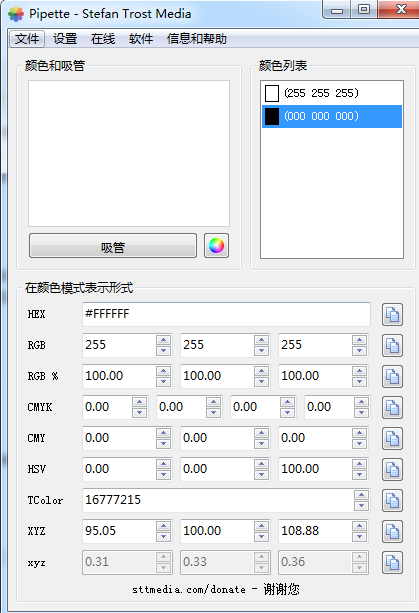419x613 pixels.
Task: Open the 设置 menu
Action: coord(65,39)
